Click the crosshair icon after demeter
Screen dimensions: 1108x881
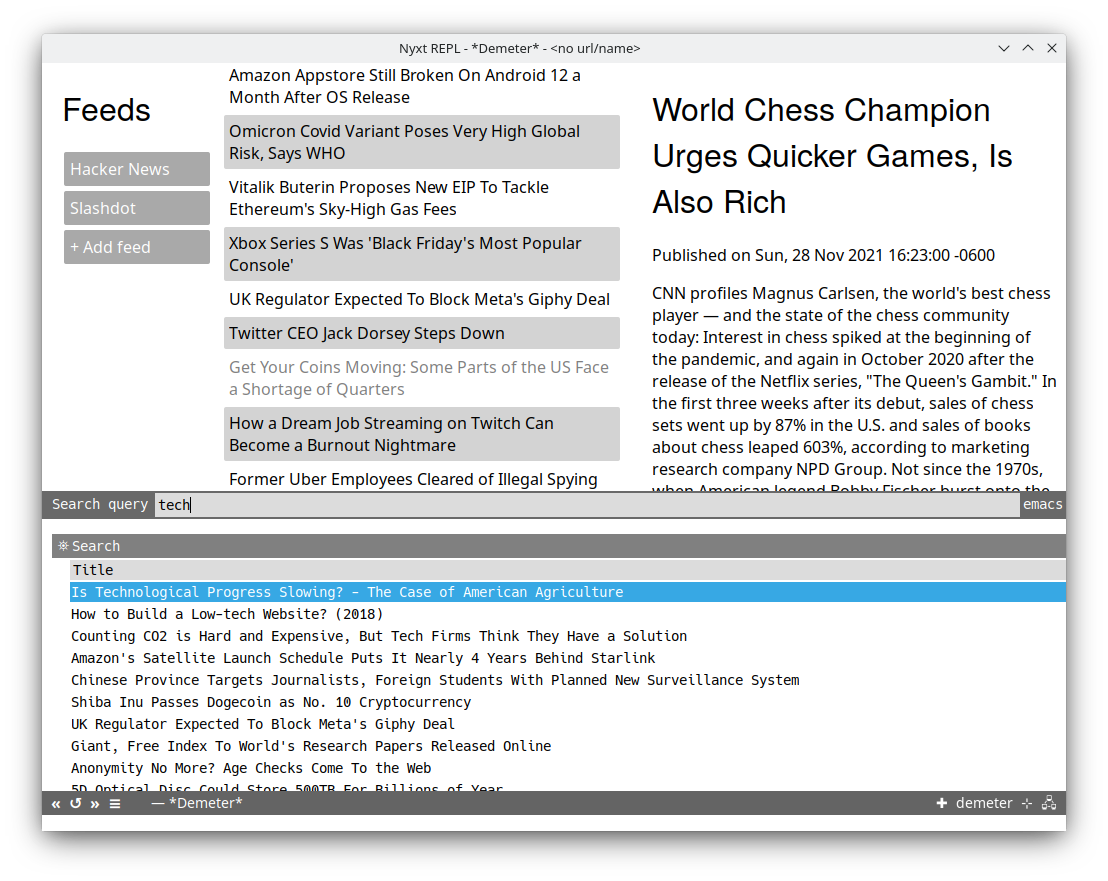point(1027,803)
